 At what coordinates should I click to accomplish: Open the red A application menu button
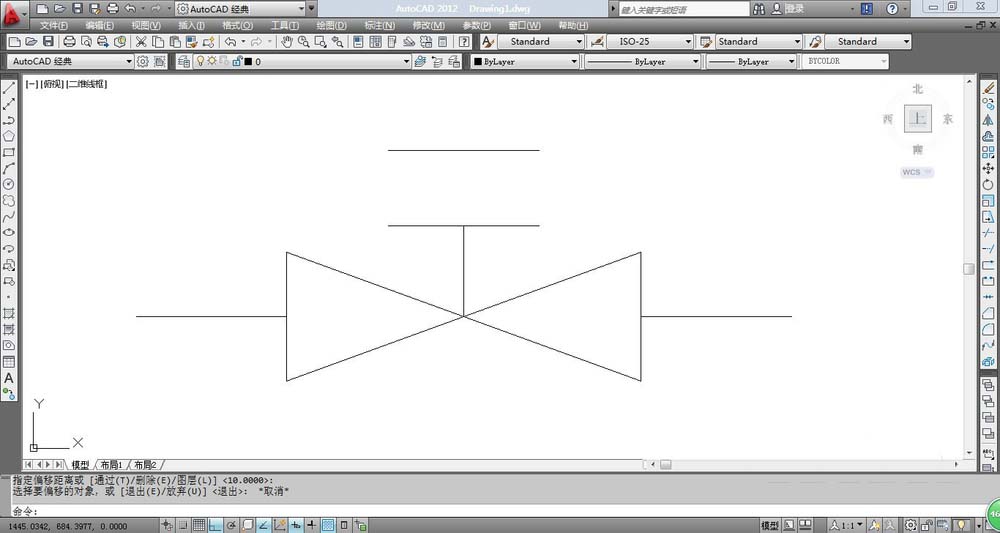14,13
